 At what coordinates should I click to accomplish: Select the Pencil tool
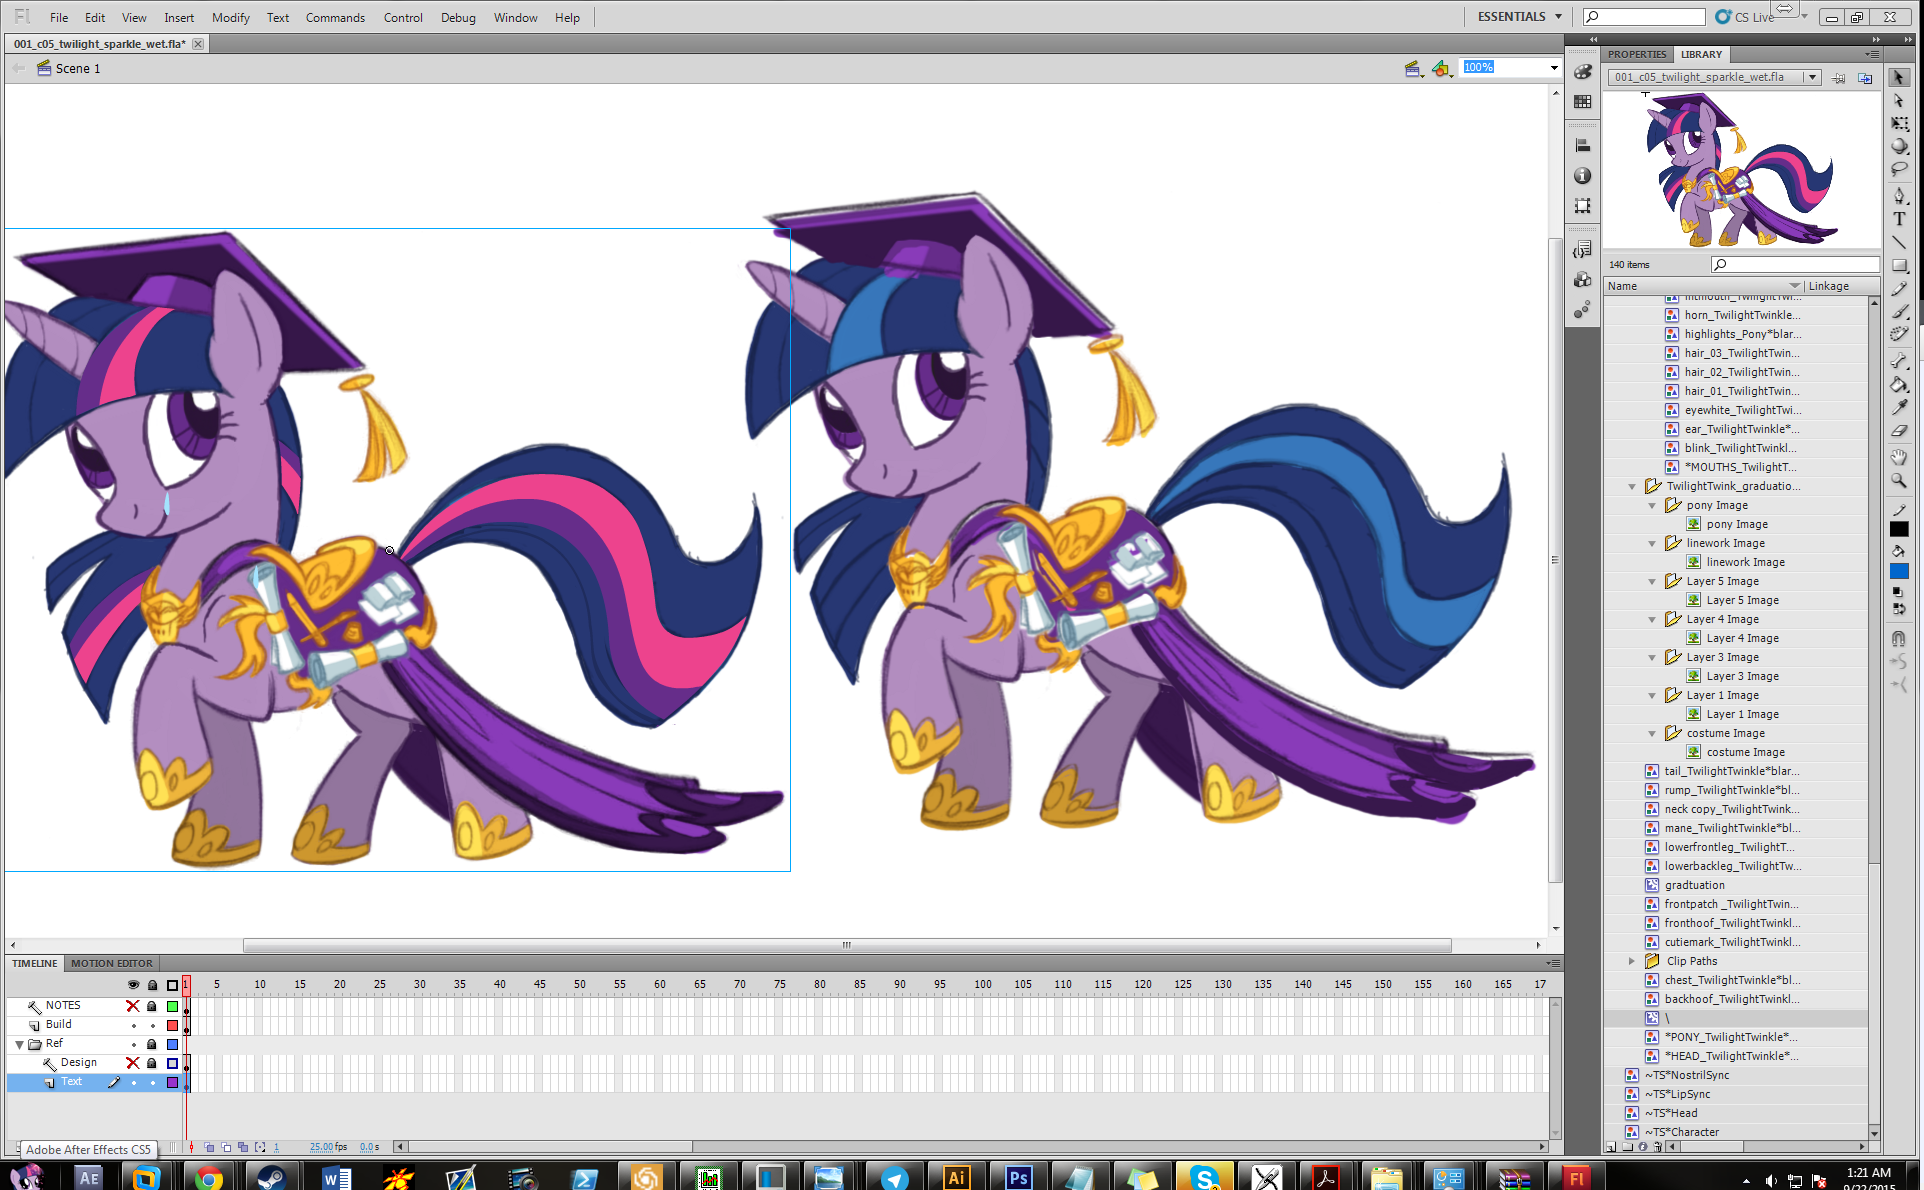click(x=1899, y=289)
